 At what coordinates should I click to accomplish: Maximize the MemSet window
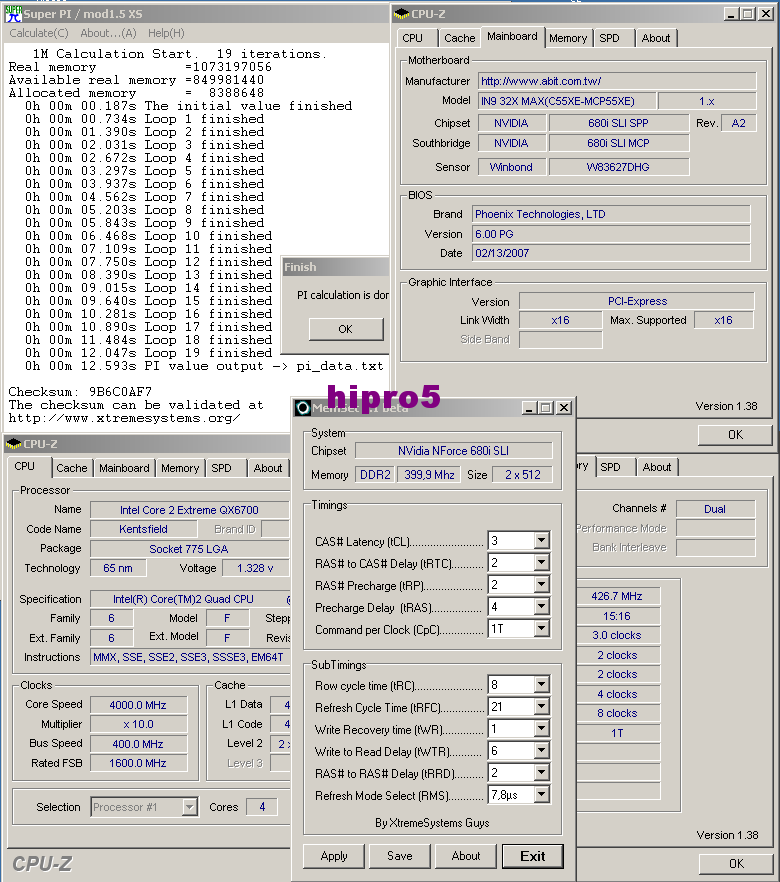[x=545, y=408]
